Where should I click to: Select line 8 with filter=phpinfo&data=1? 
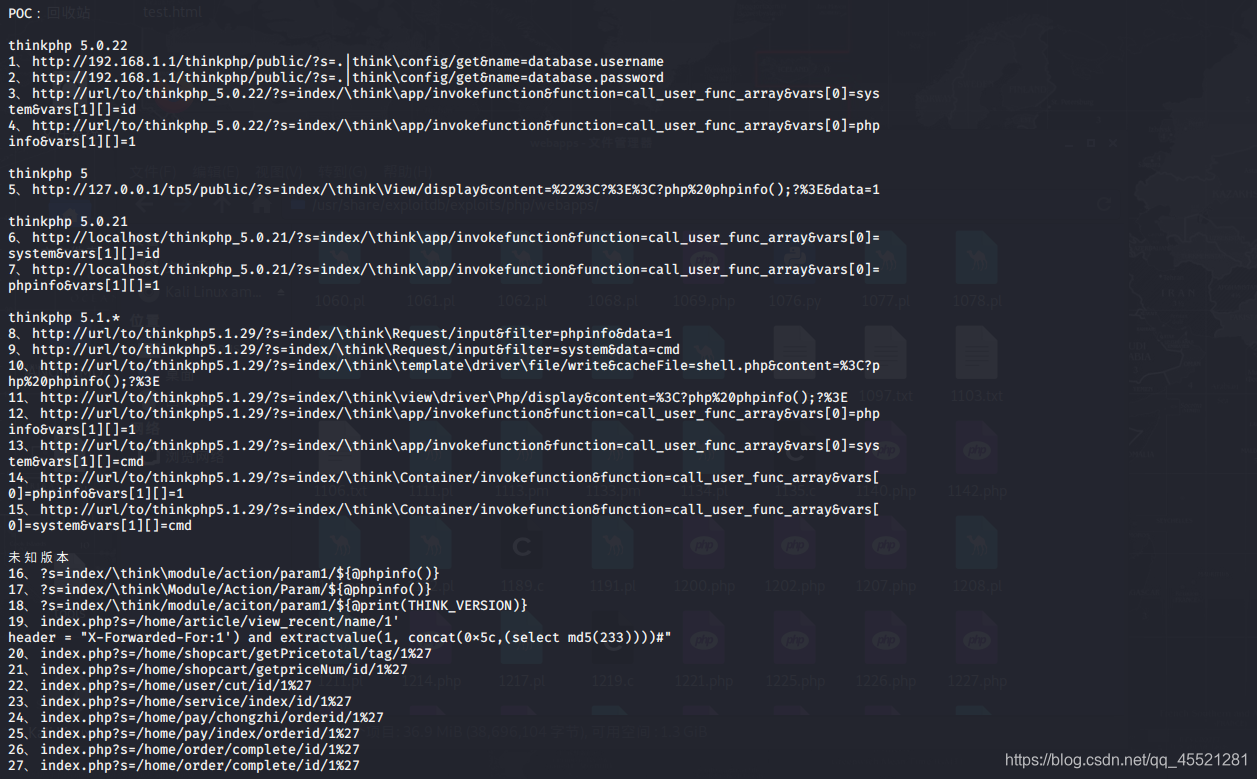pyautogui.click(x=340, y=333)
